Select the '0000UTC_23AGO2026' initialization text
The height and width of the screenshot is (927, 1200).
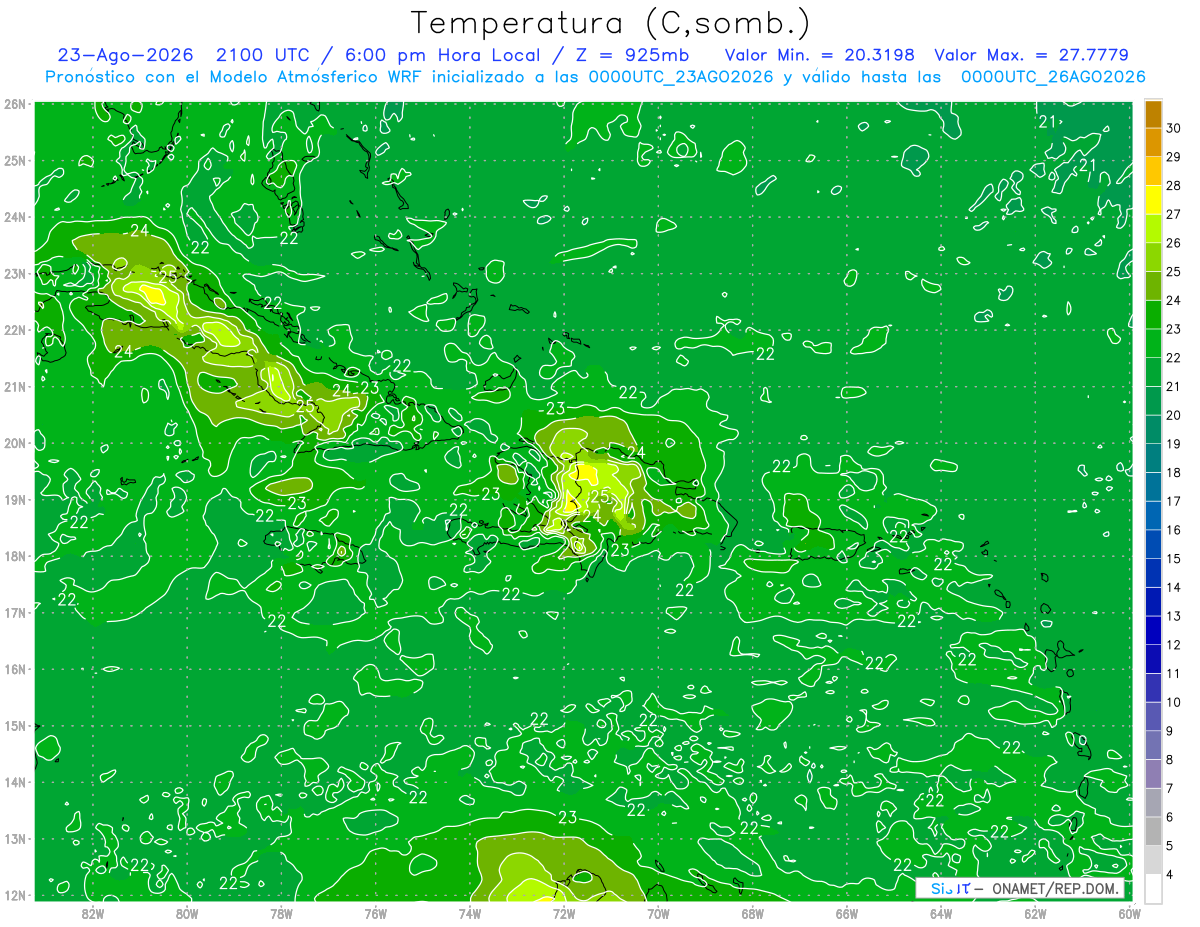pyautogui.click(x=681, y=77)
